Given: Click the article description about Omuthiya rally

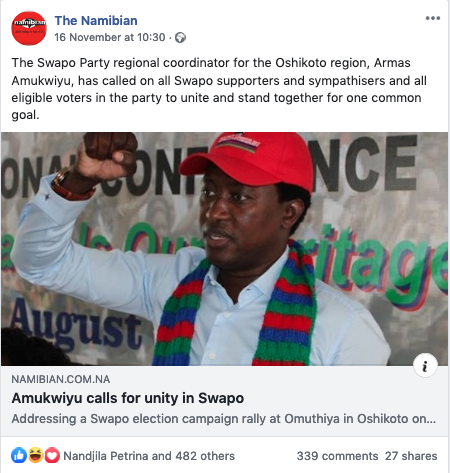Looking at the screenshot, I should [224, 419].
